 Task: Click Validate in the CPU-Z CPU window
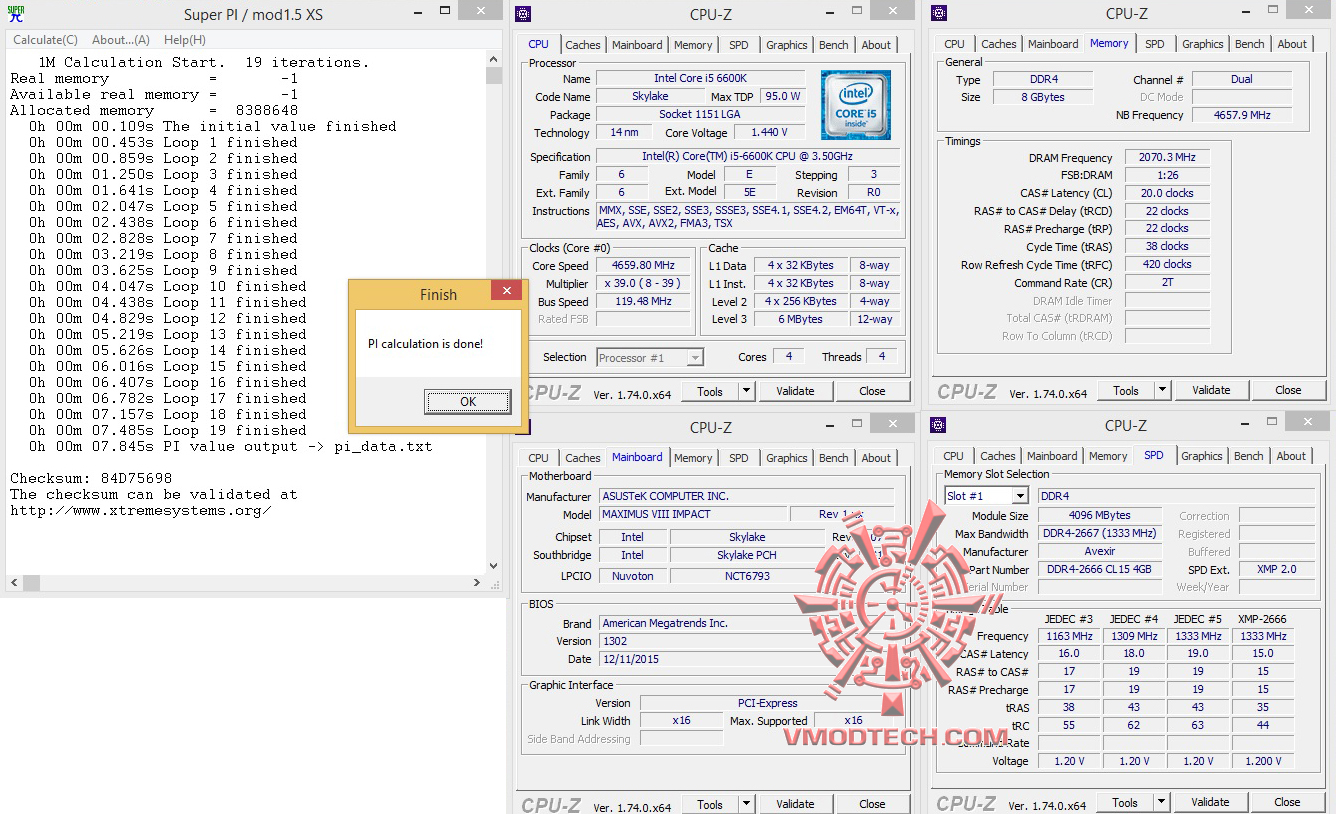pos(795,391)
